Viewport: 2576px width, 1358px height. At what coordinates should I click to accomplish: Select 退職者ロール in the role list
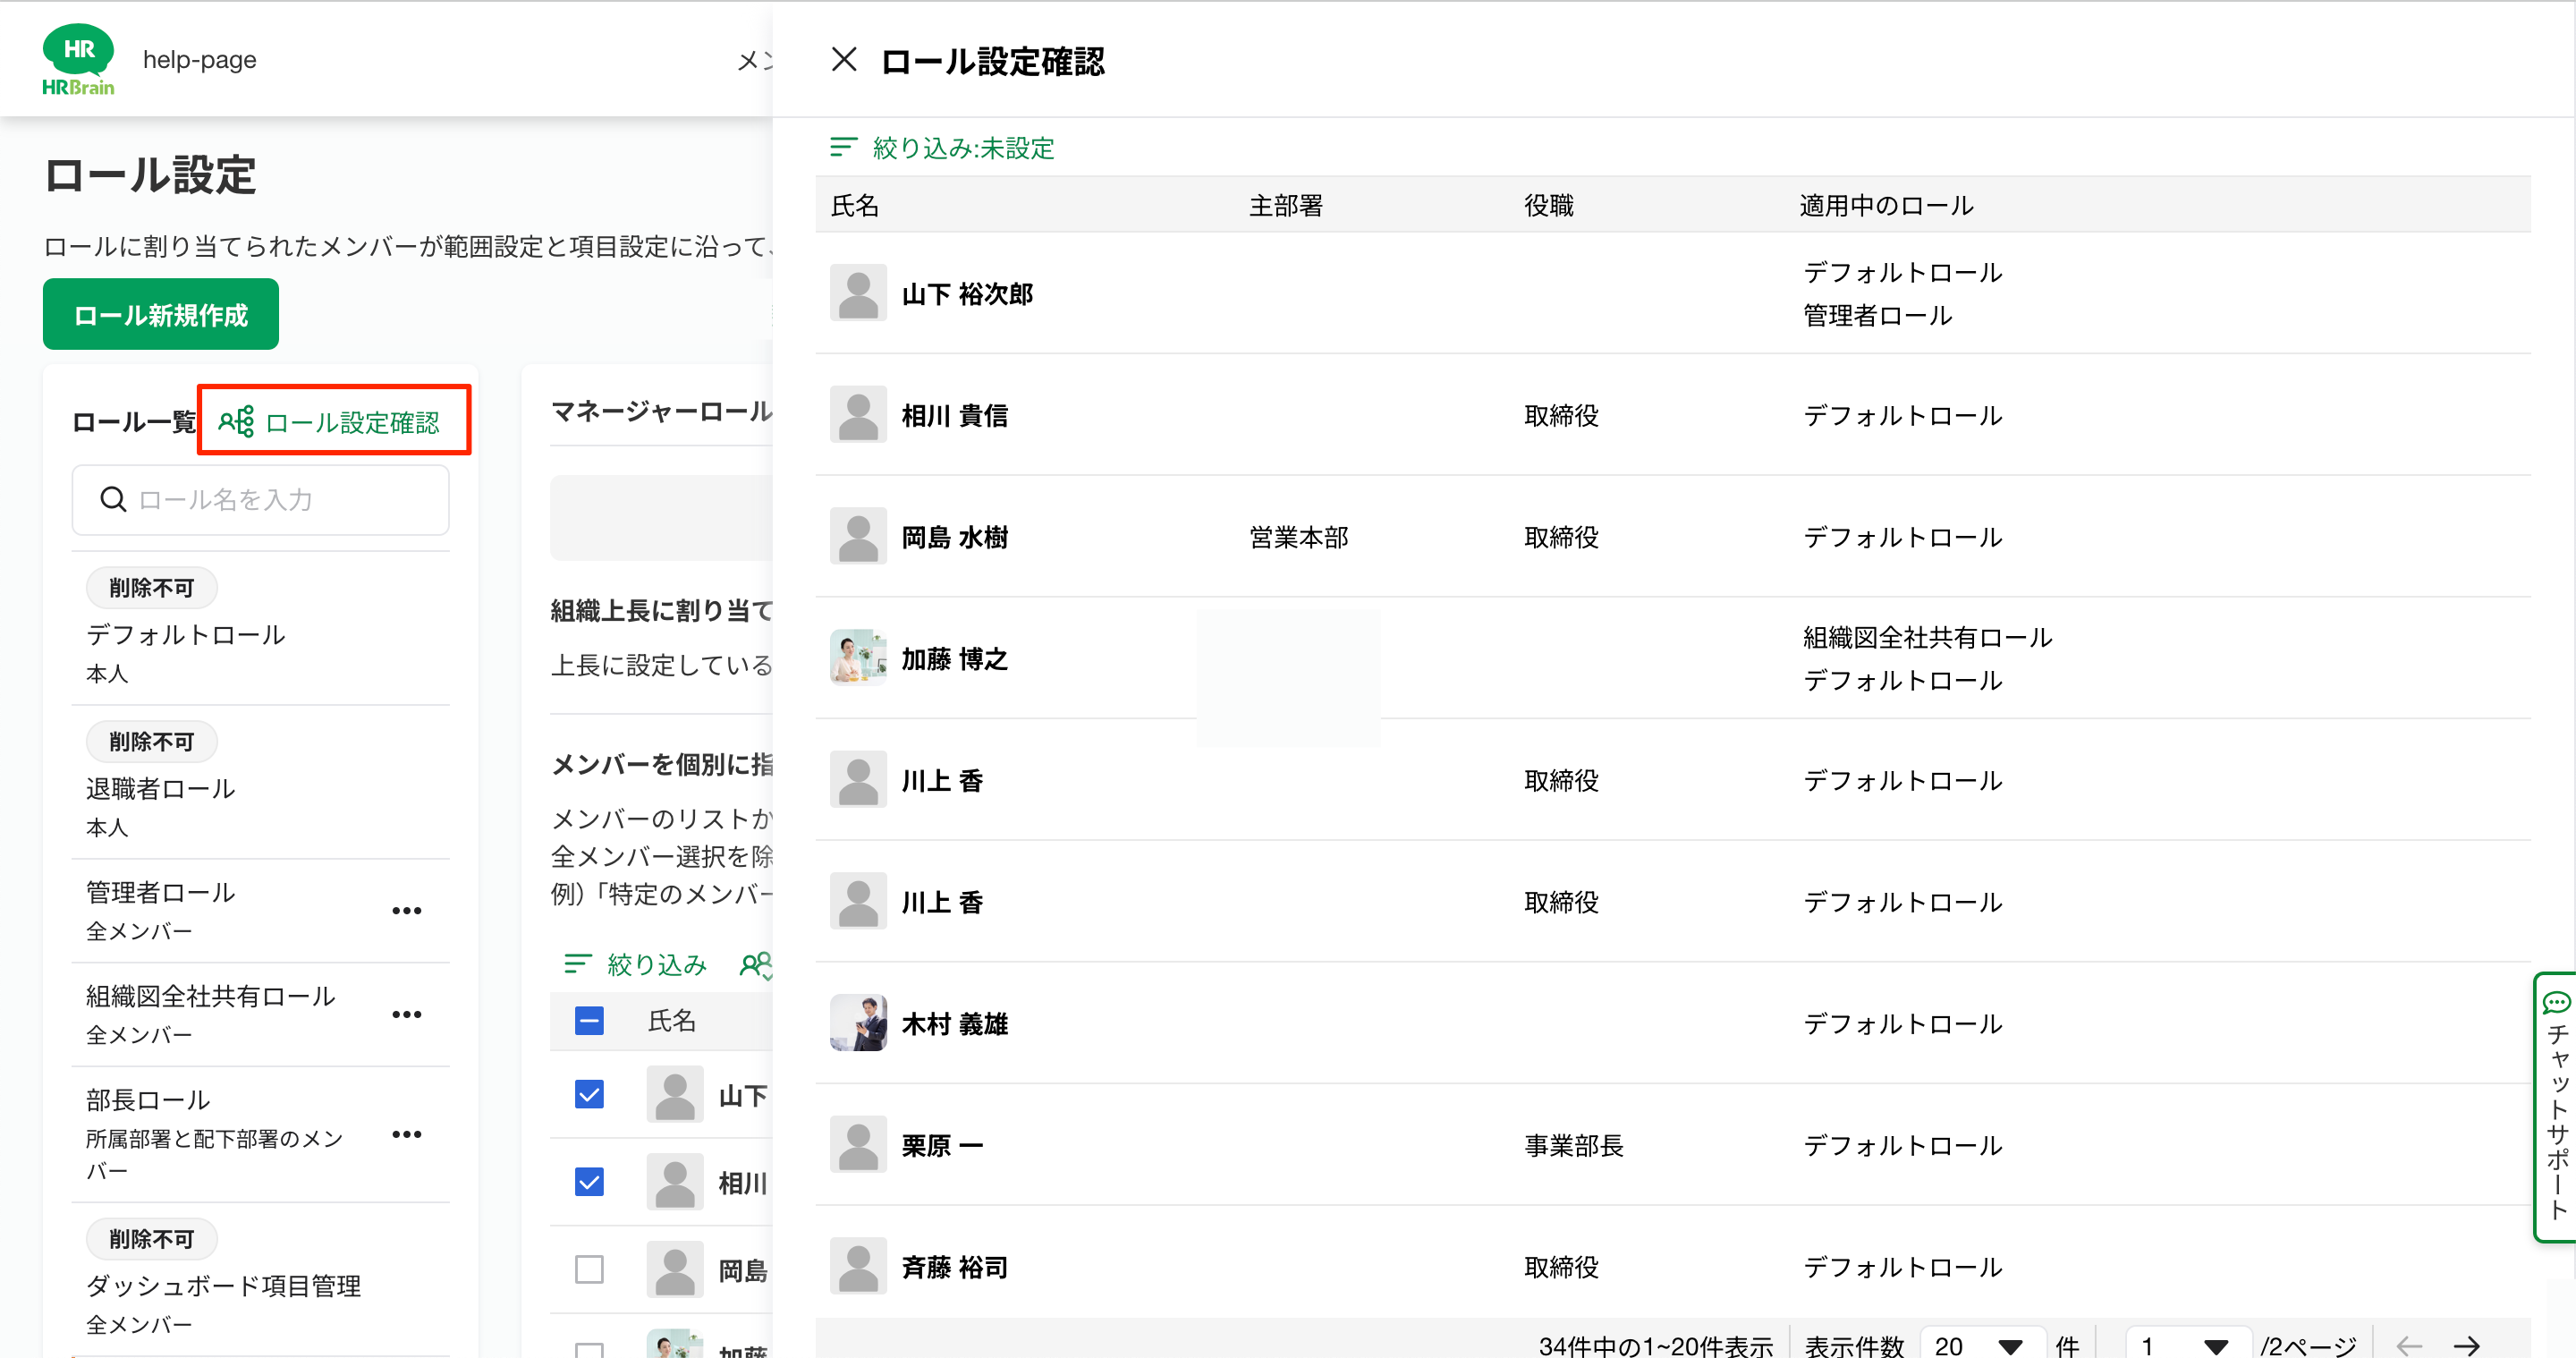pos(160,789)
